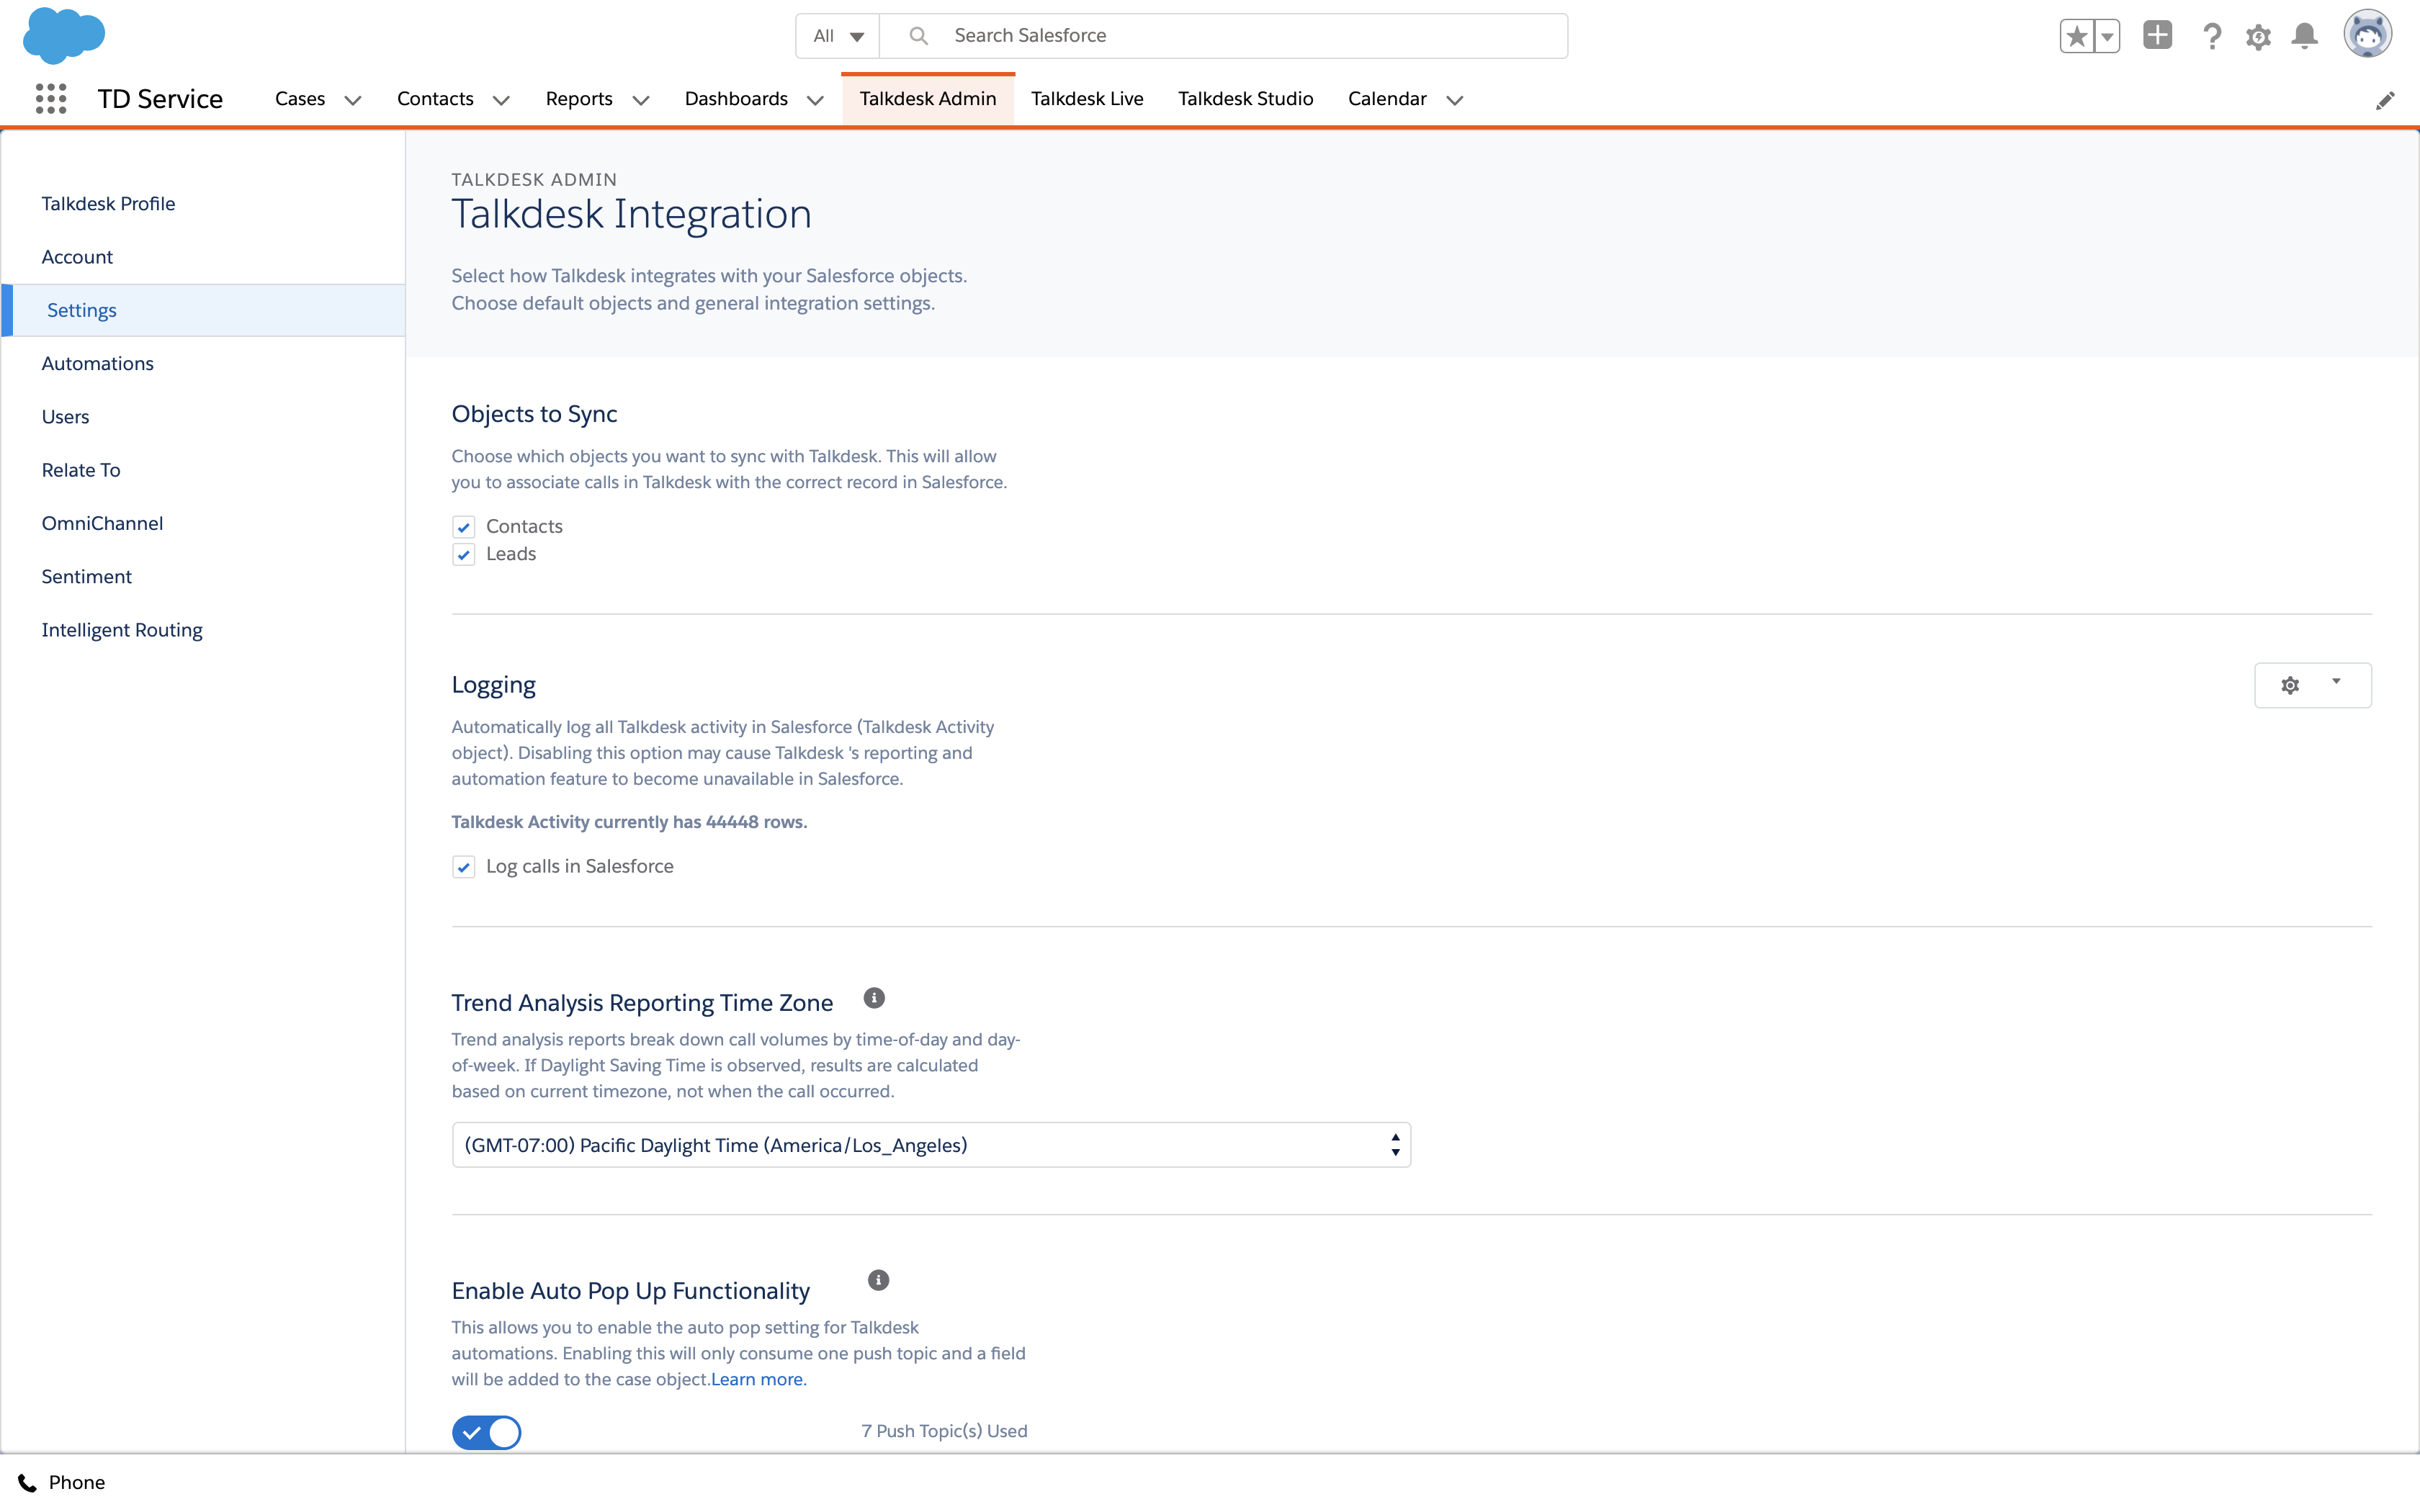
Task: Switch to the Talkdesk Live tab
Action: (x=1087, y=99)
